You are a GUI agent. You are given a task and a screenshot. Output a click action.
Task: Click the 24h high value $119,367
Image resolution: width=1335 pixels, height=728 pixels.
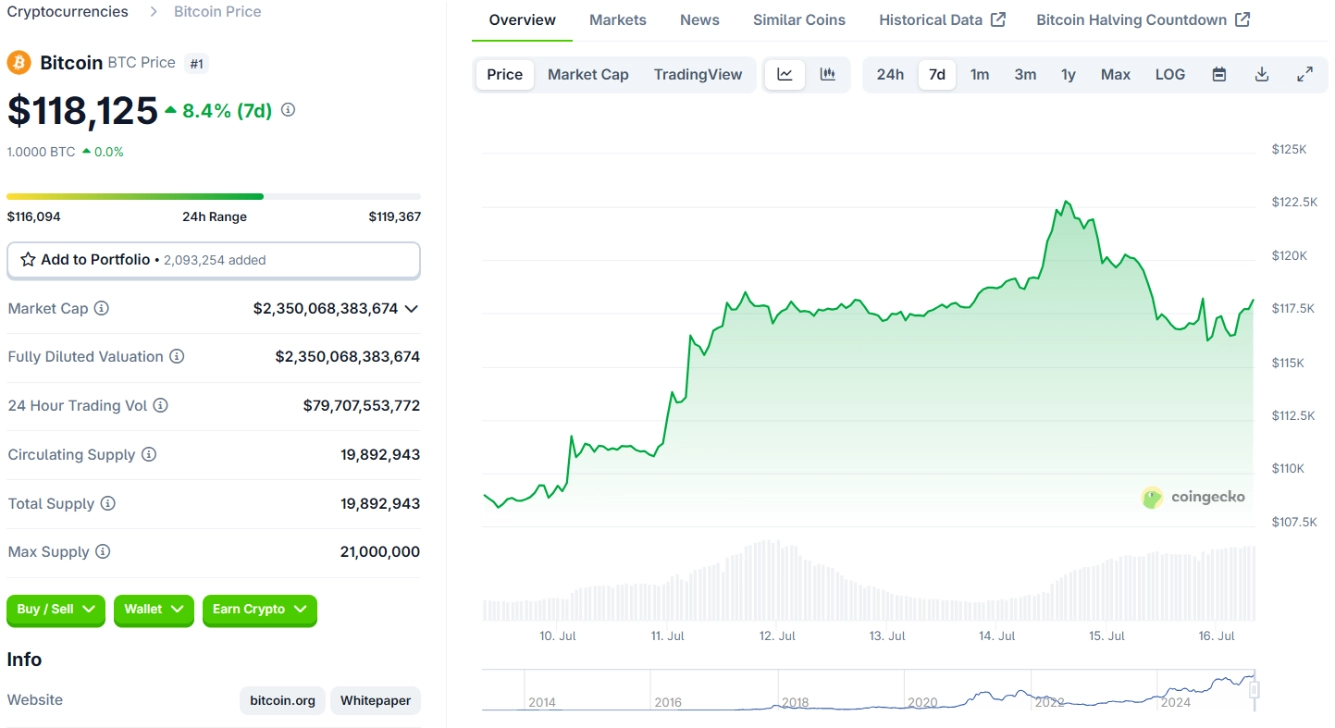pos(395,217)
